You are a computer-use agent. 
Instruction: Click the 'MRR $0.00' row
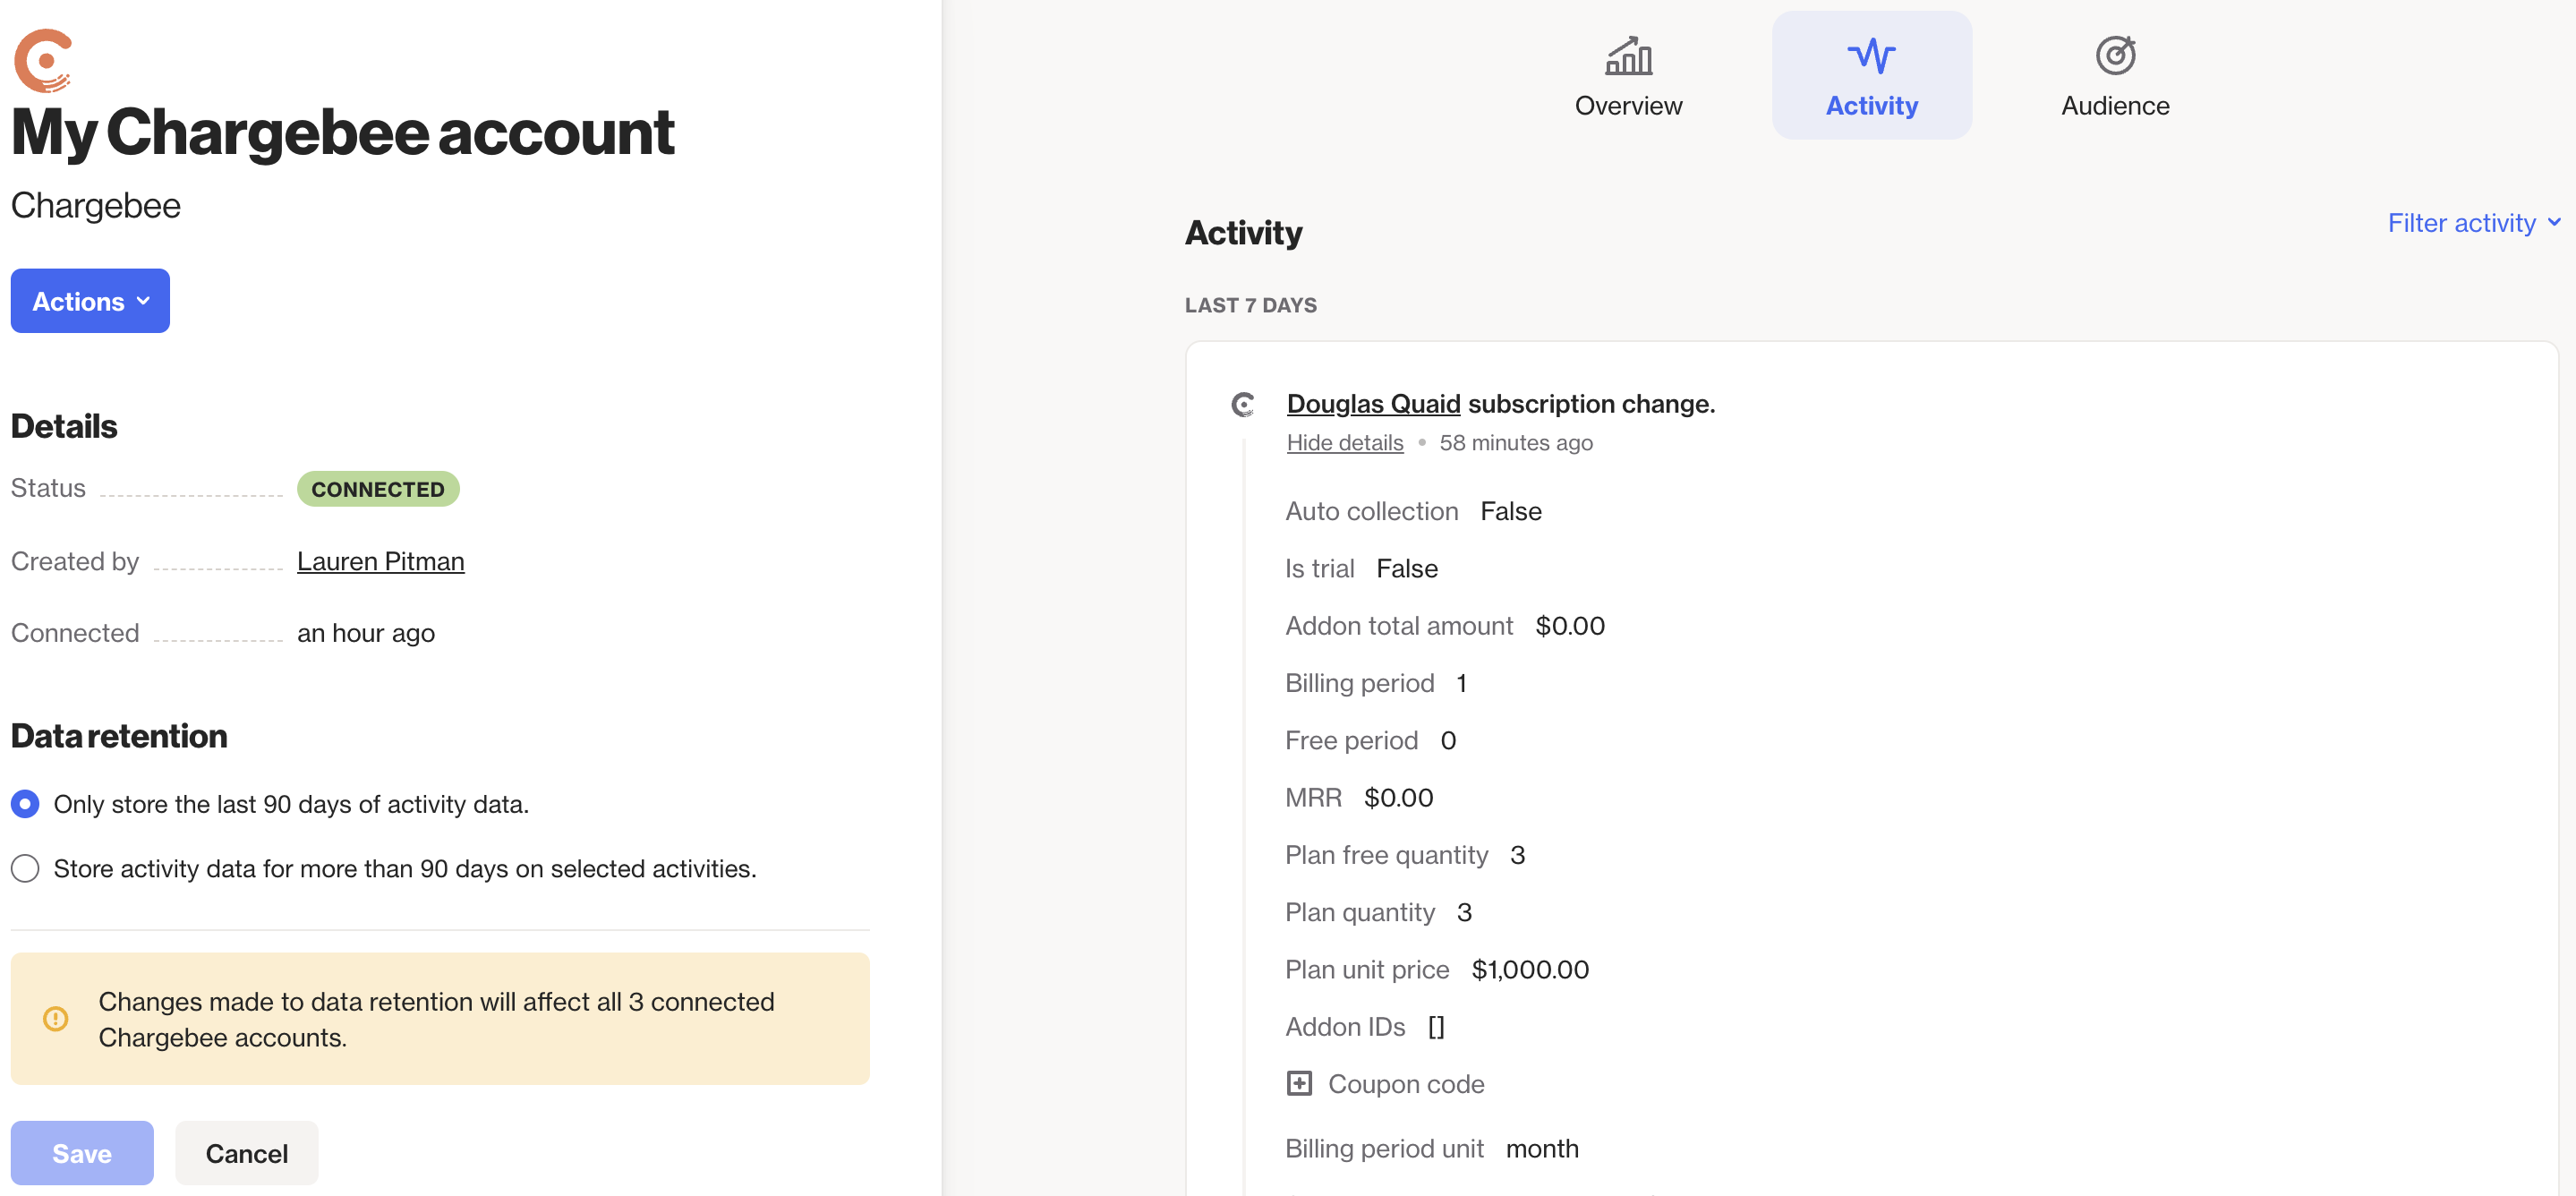(1359, 797)
